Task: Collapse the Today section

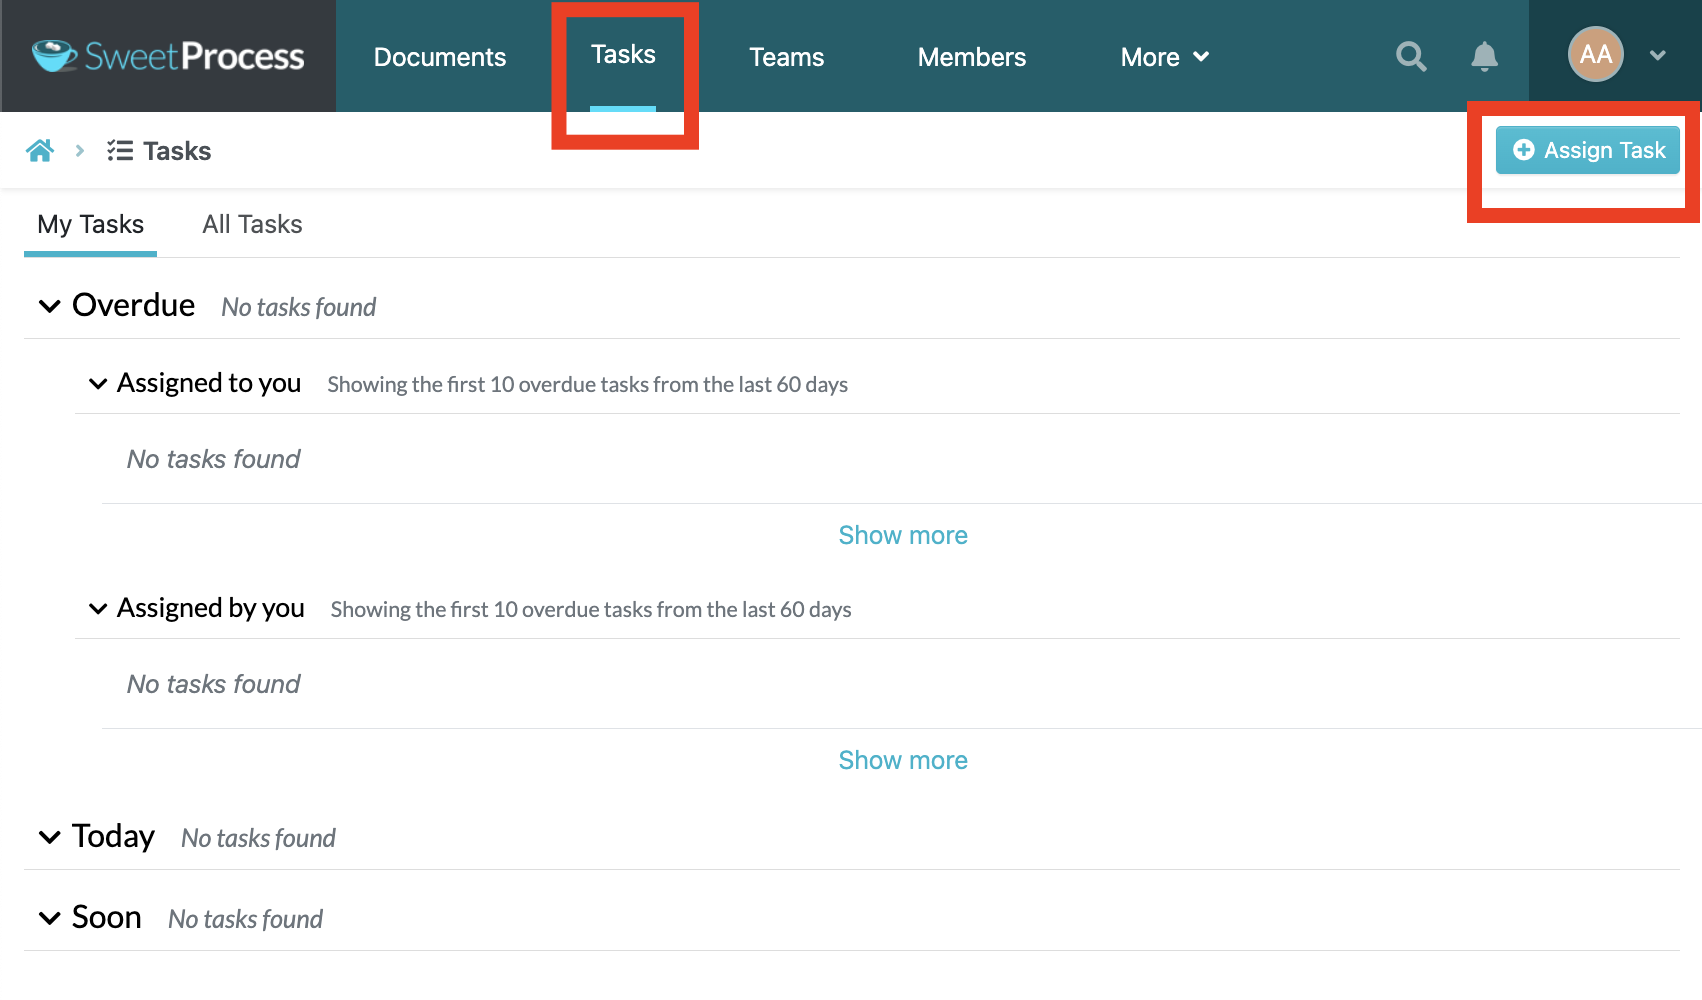Action: click(x=49, y=837)
